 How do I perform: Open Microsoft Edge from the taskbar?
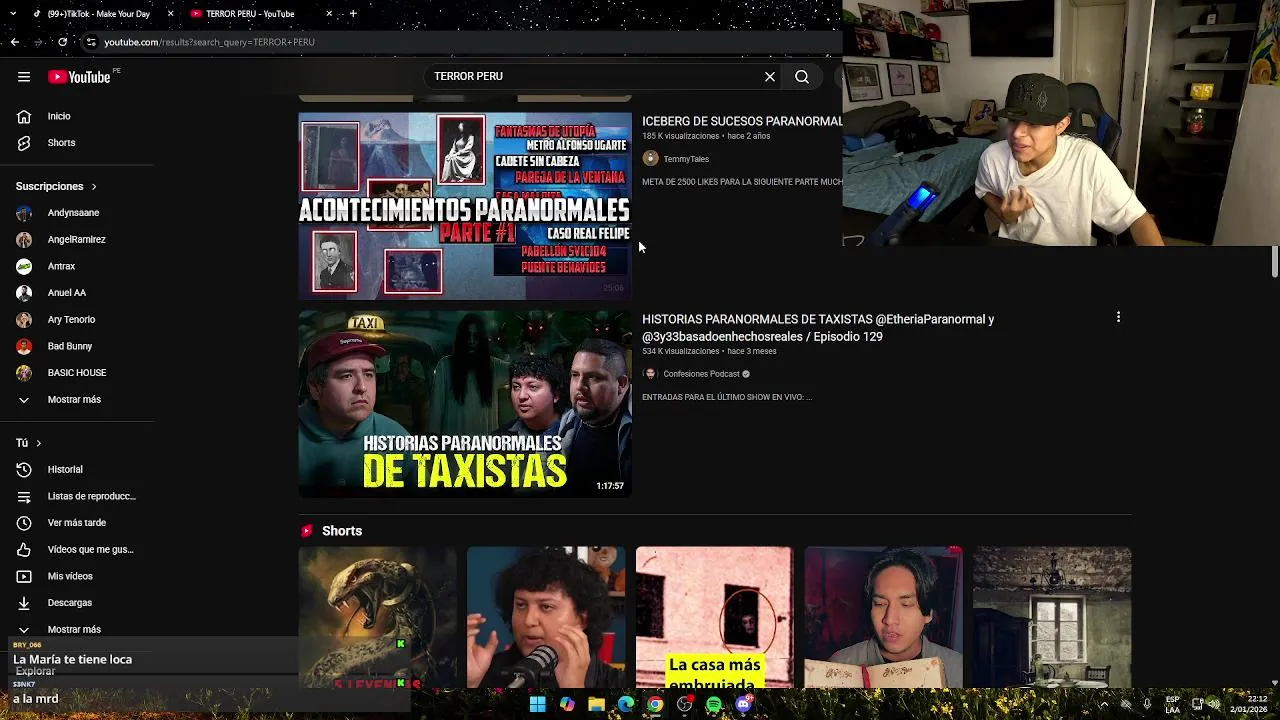pos(625,705)
